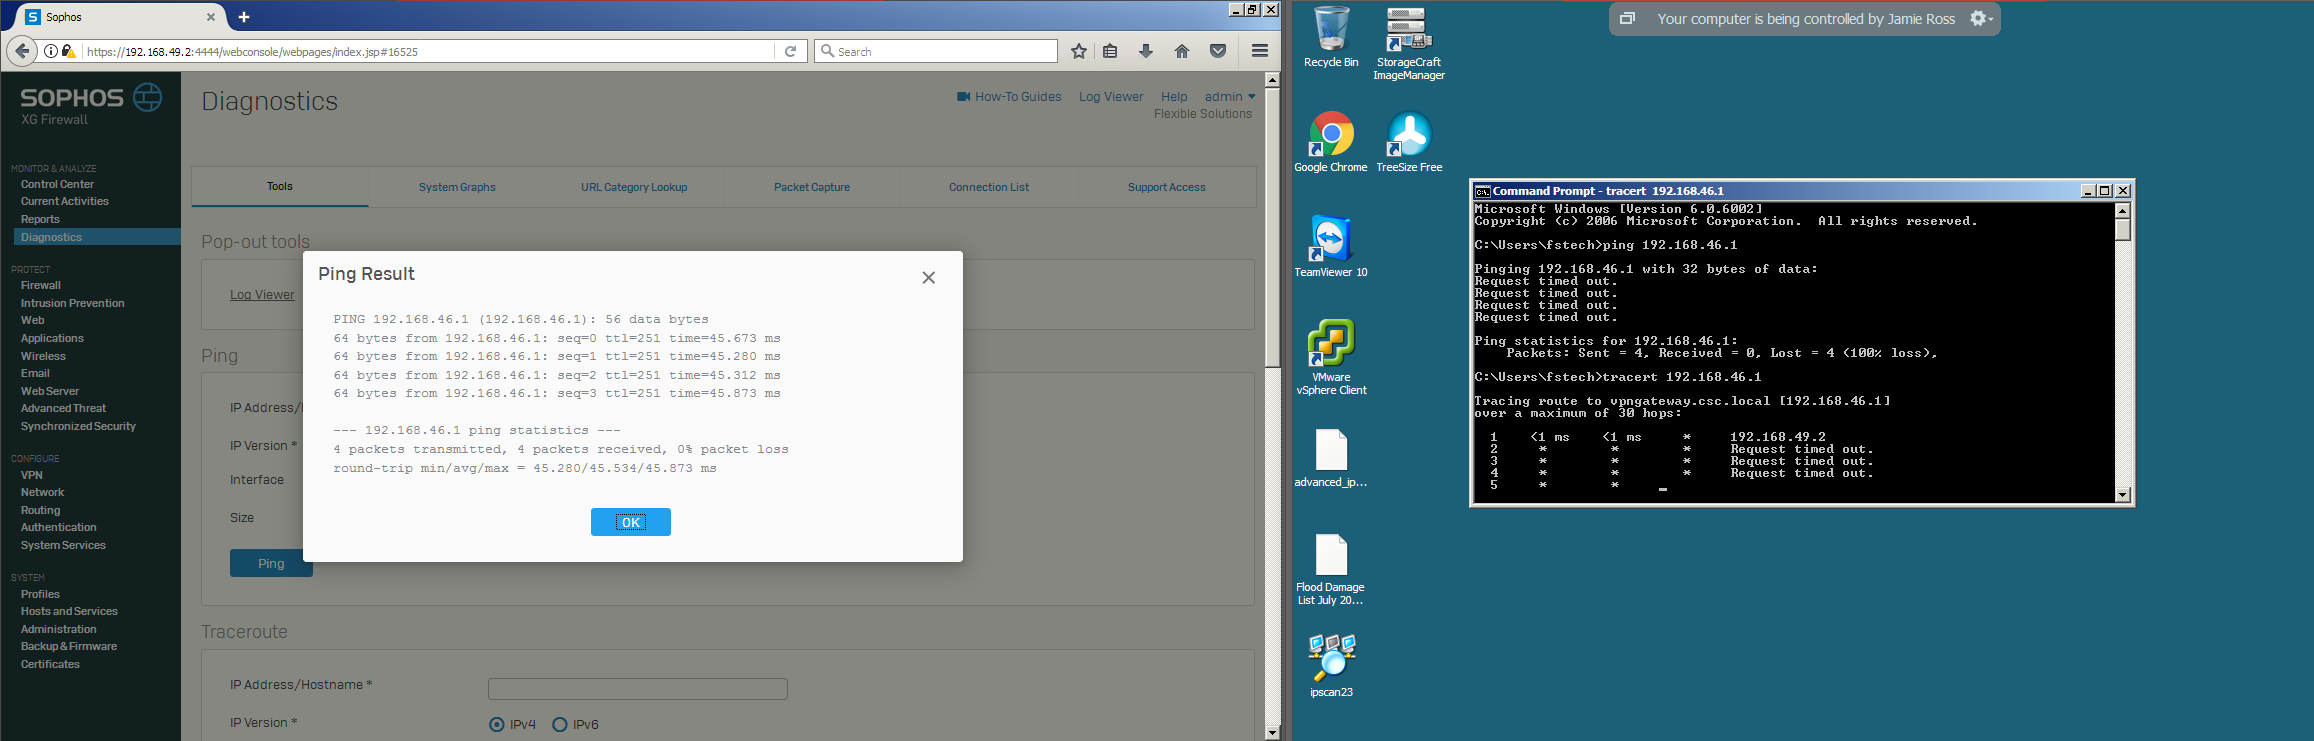Expand remote control session settings gear
This screenshot has height=741, width=2314.
tap(1980, 19)
